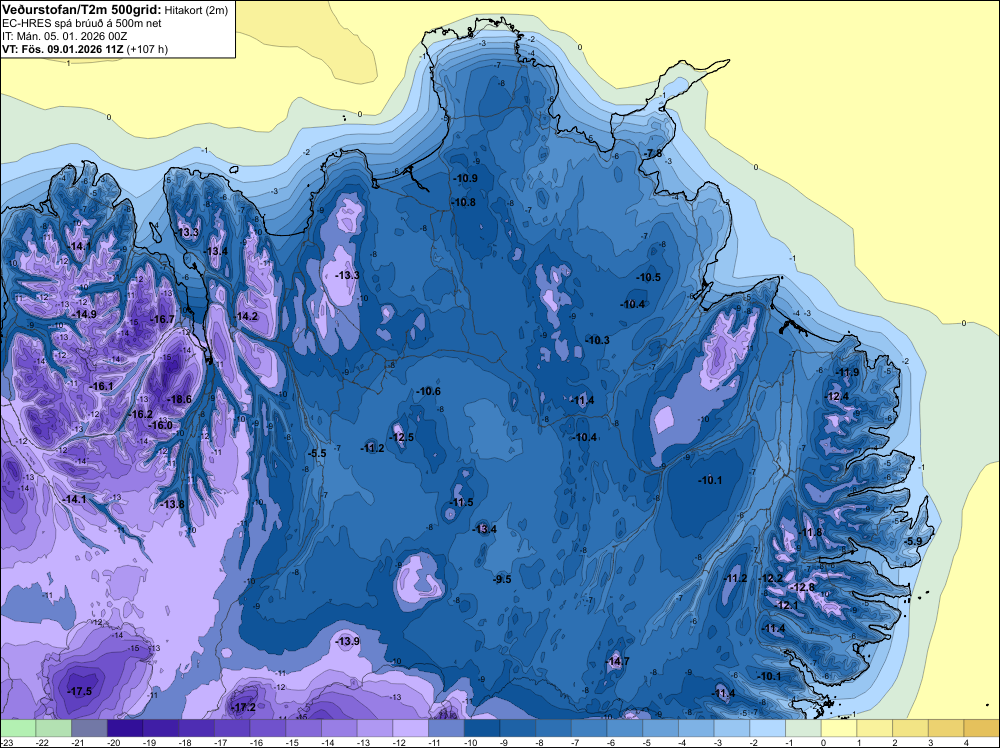Image resolution: width=1000 pixels, height=748 pixels.
Task: Click the -20 dark purple legend swatch
Action: tap(125, 728)
